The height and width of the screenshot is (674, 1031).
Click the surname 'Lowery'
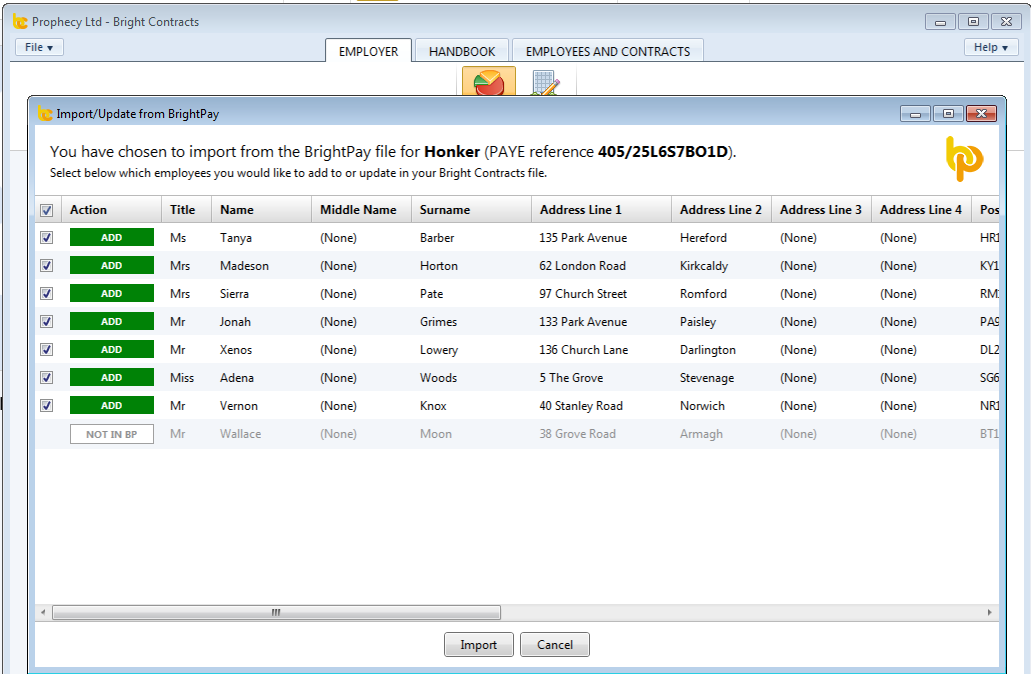tap(439, 350)
